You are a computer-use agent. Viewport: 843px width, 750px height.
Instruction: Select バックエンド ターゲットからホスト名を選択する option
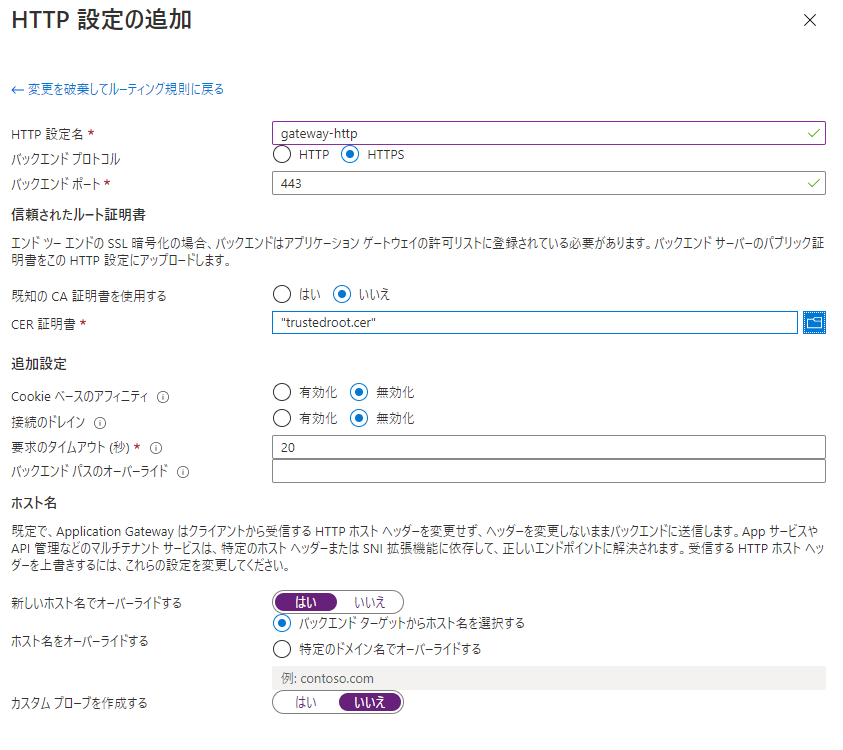[x=282, y=624]
